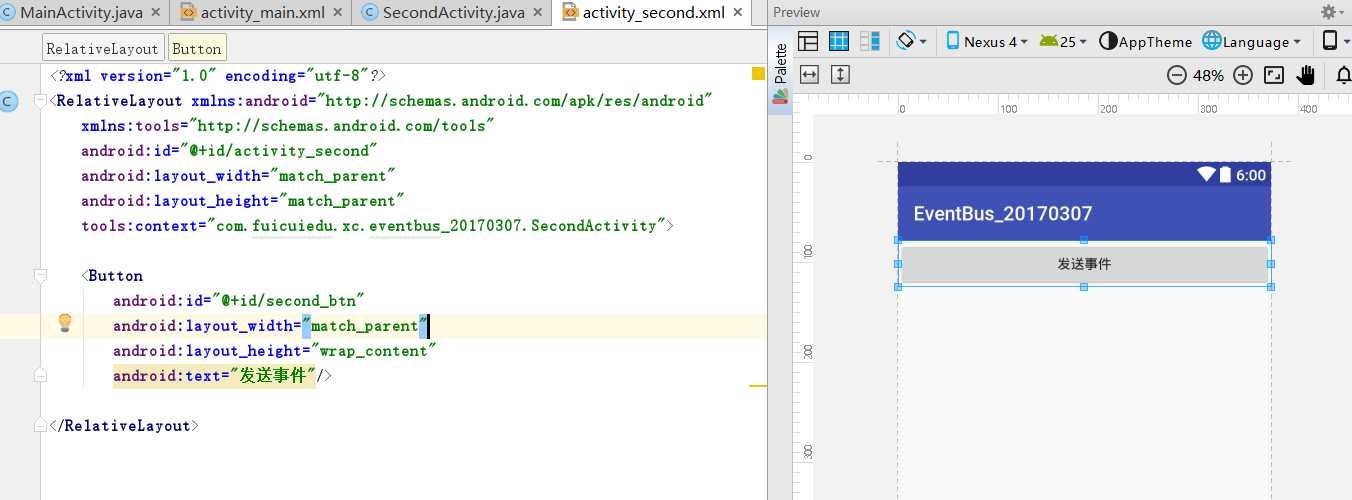Click the notification bell icon

pos(1343,75)
